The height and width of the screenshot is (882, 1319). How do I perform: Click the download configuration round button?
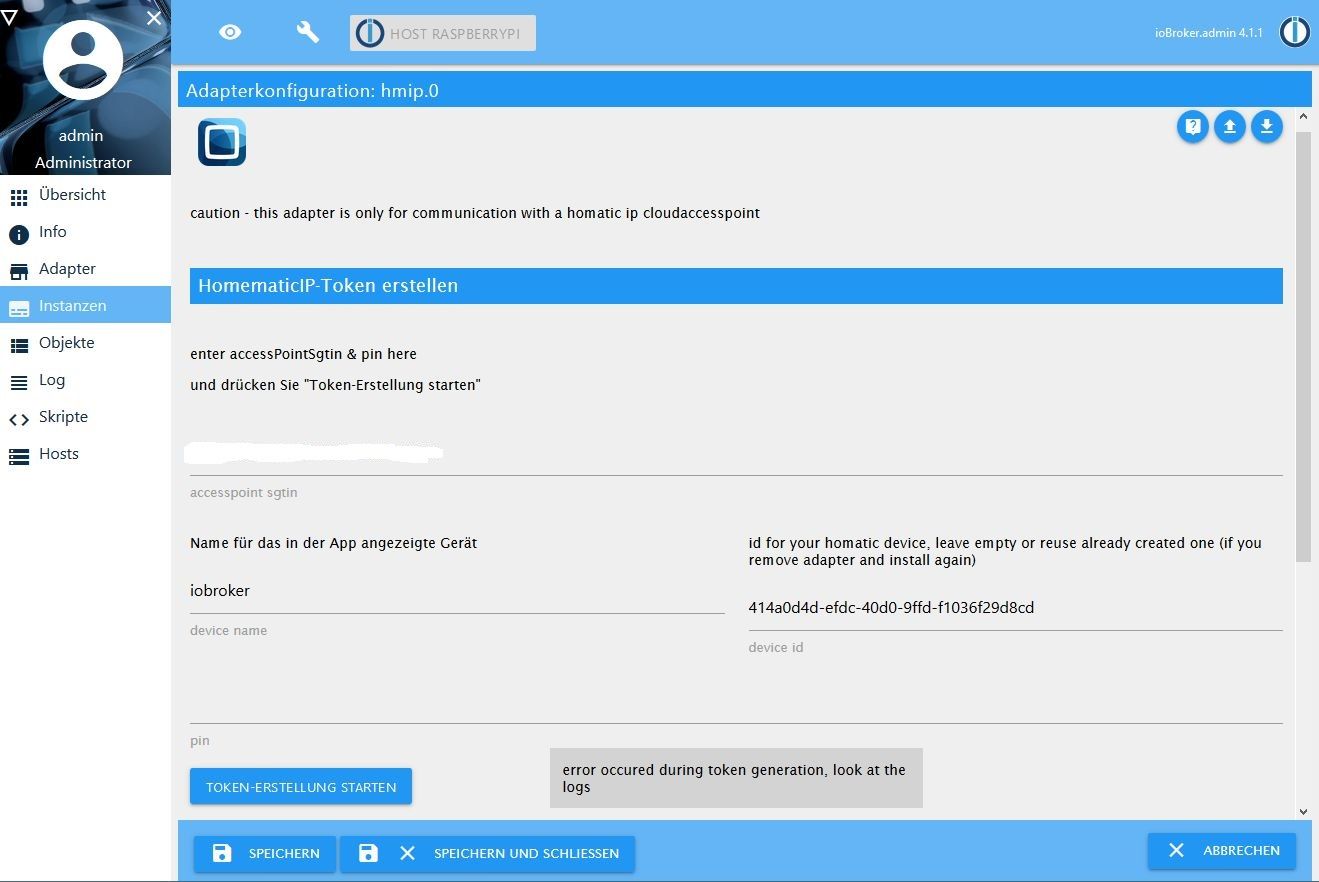[x=1266, y=127]
